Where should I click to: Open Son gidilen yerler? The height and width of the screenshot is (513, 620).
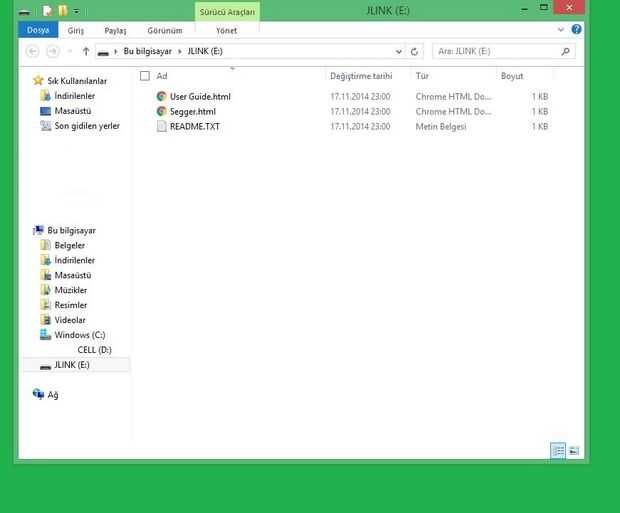(87, 126)
